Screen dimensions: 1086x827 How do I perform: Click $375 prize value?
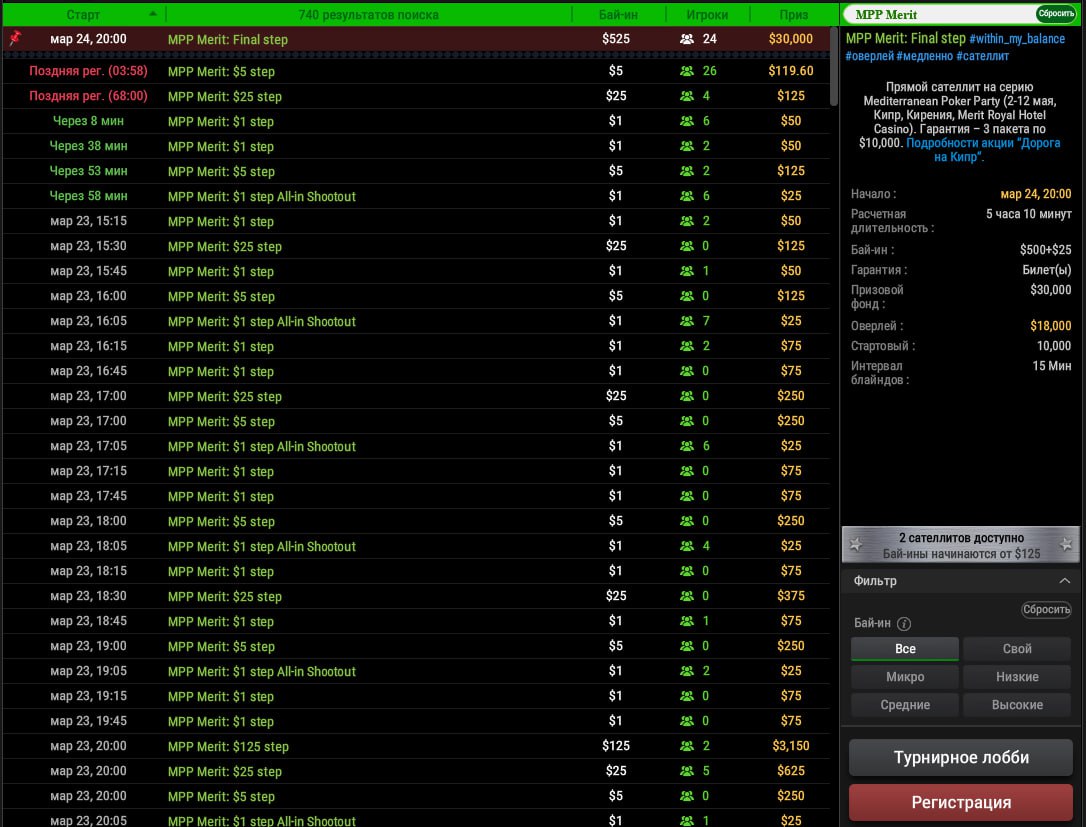790,596
